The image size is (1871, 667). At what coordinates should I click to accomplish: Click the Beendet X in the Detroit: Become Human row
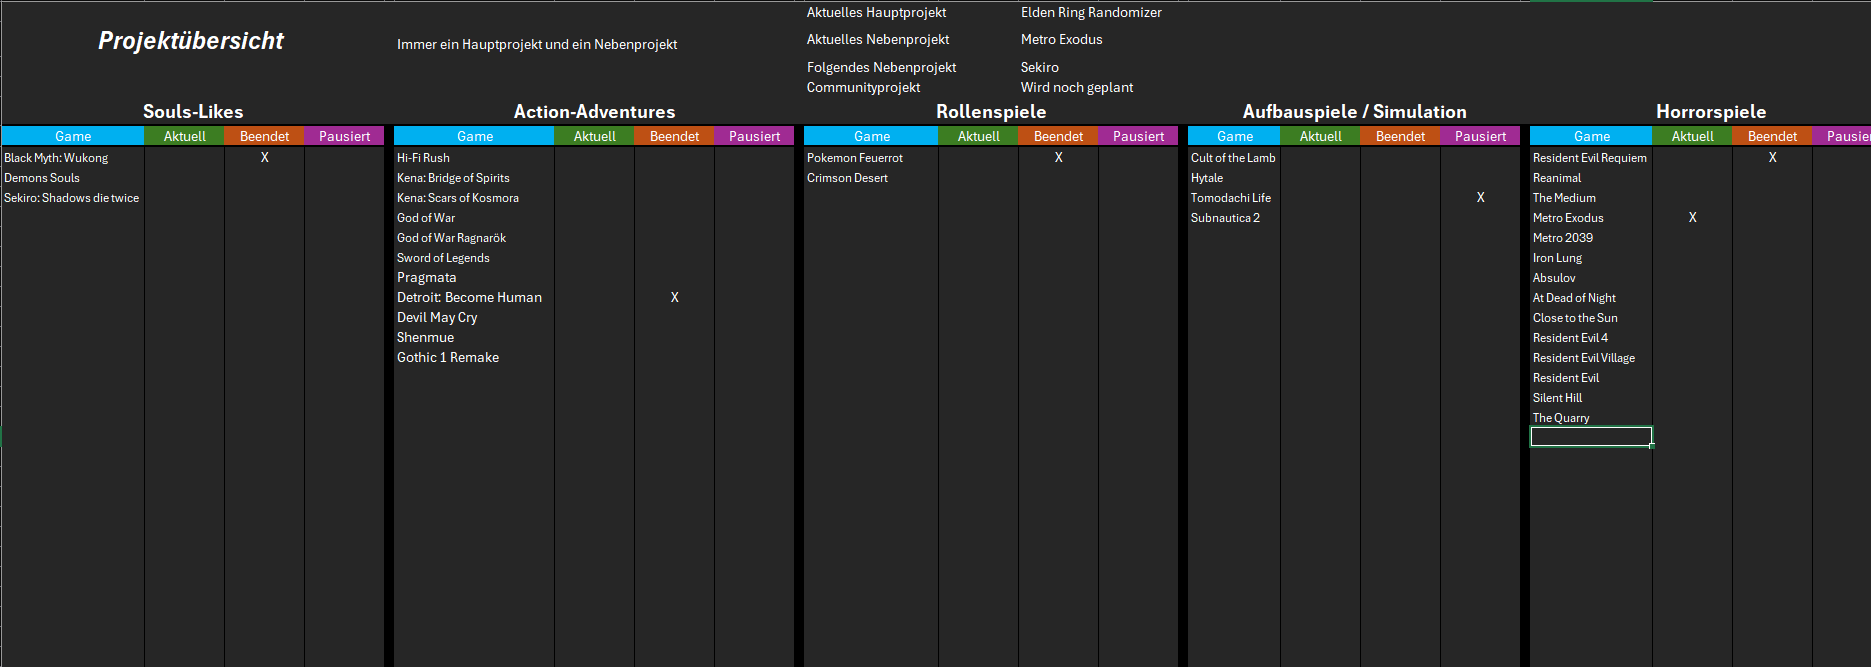coord(675,297)
